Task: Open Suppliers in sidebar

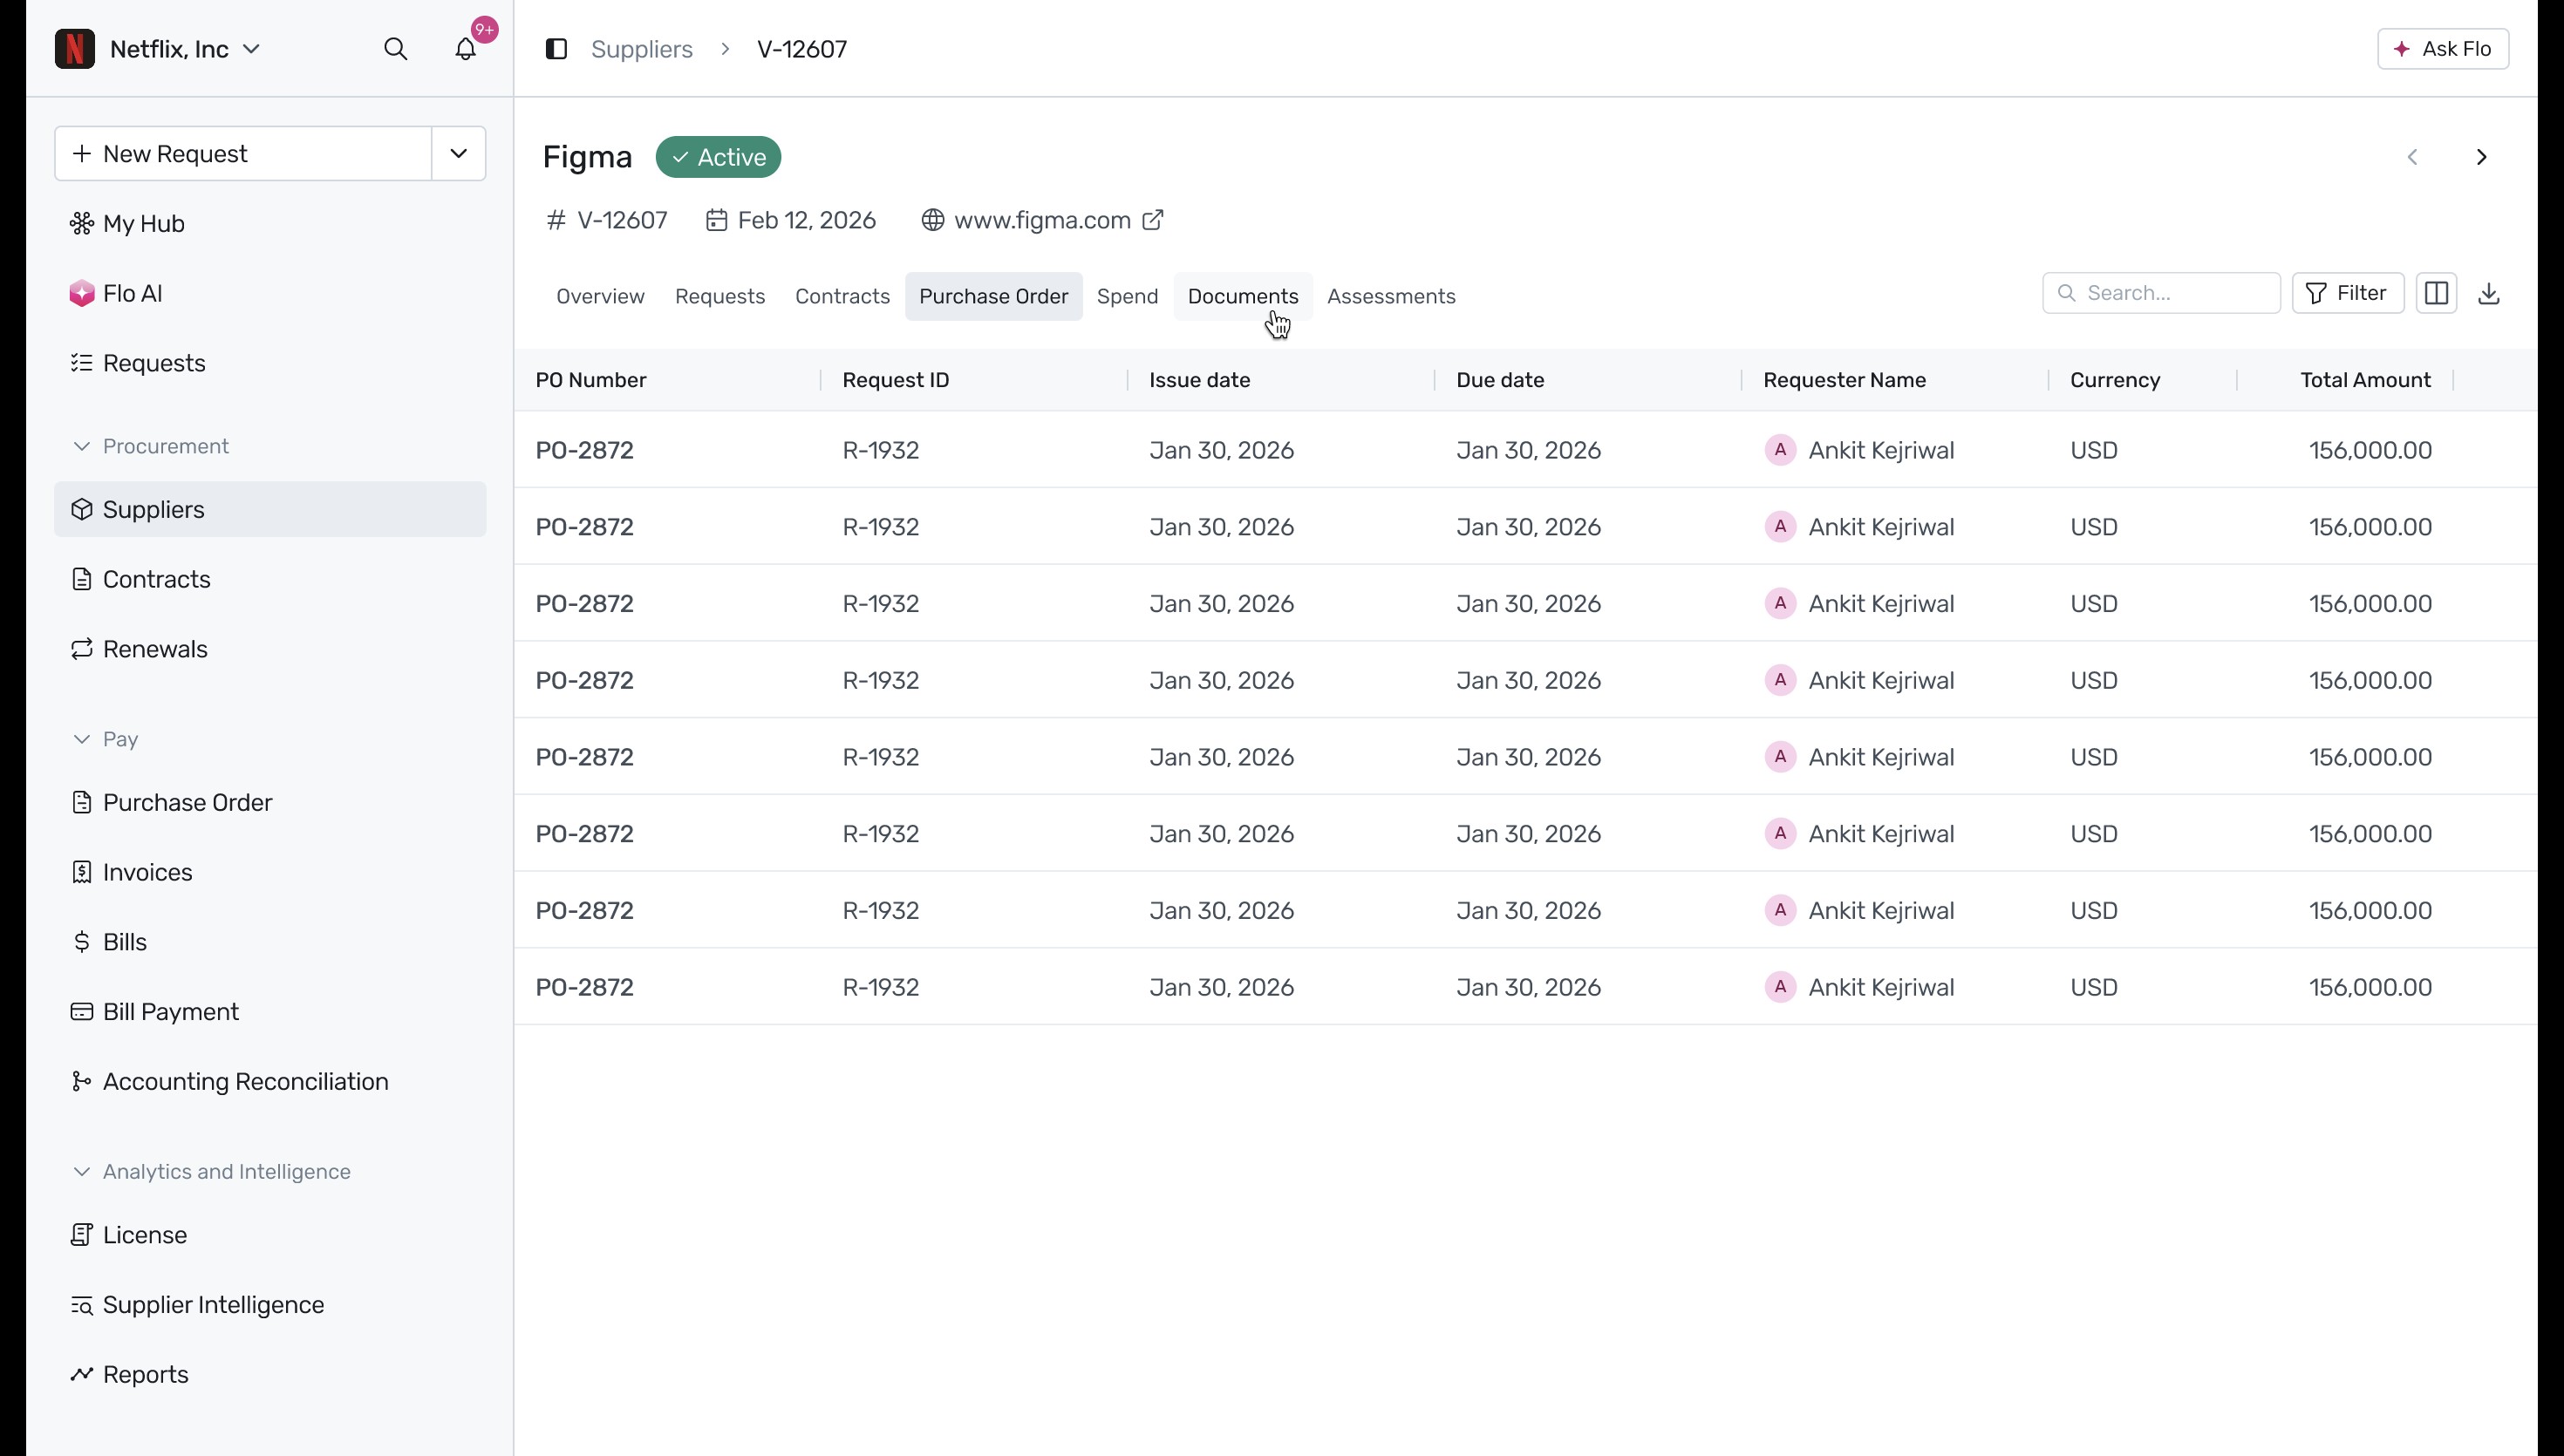Action: (x=270, y=509)
